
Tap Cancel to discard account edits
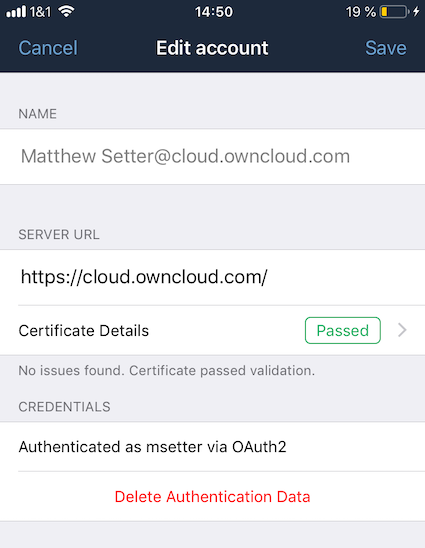coord(48,48)
